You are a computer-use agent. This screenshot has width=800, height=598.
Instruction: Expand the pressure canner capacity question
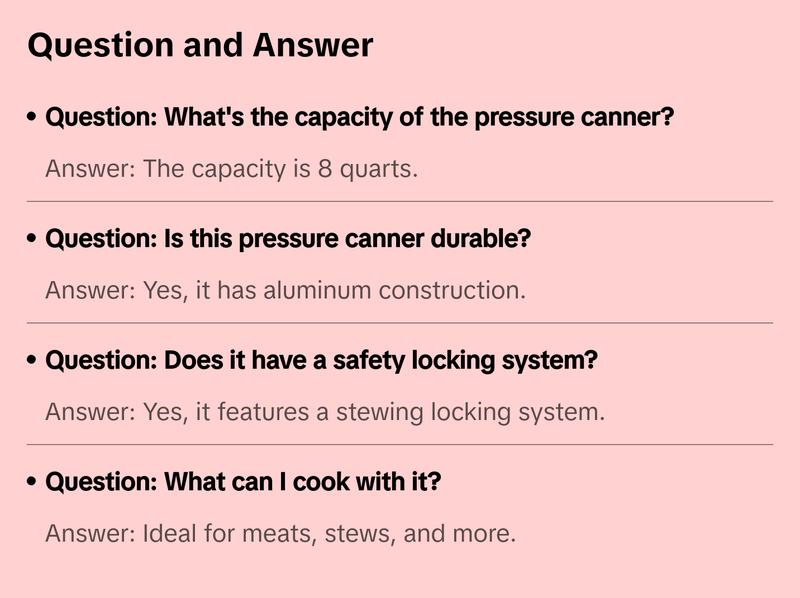(360, 118)
